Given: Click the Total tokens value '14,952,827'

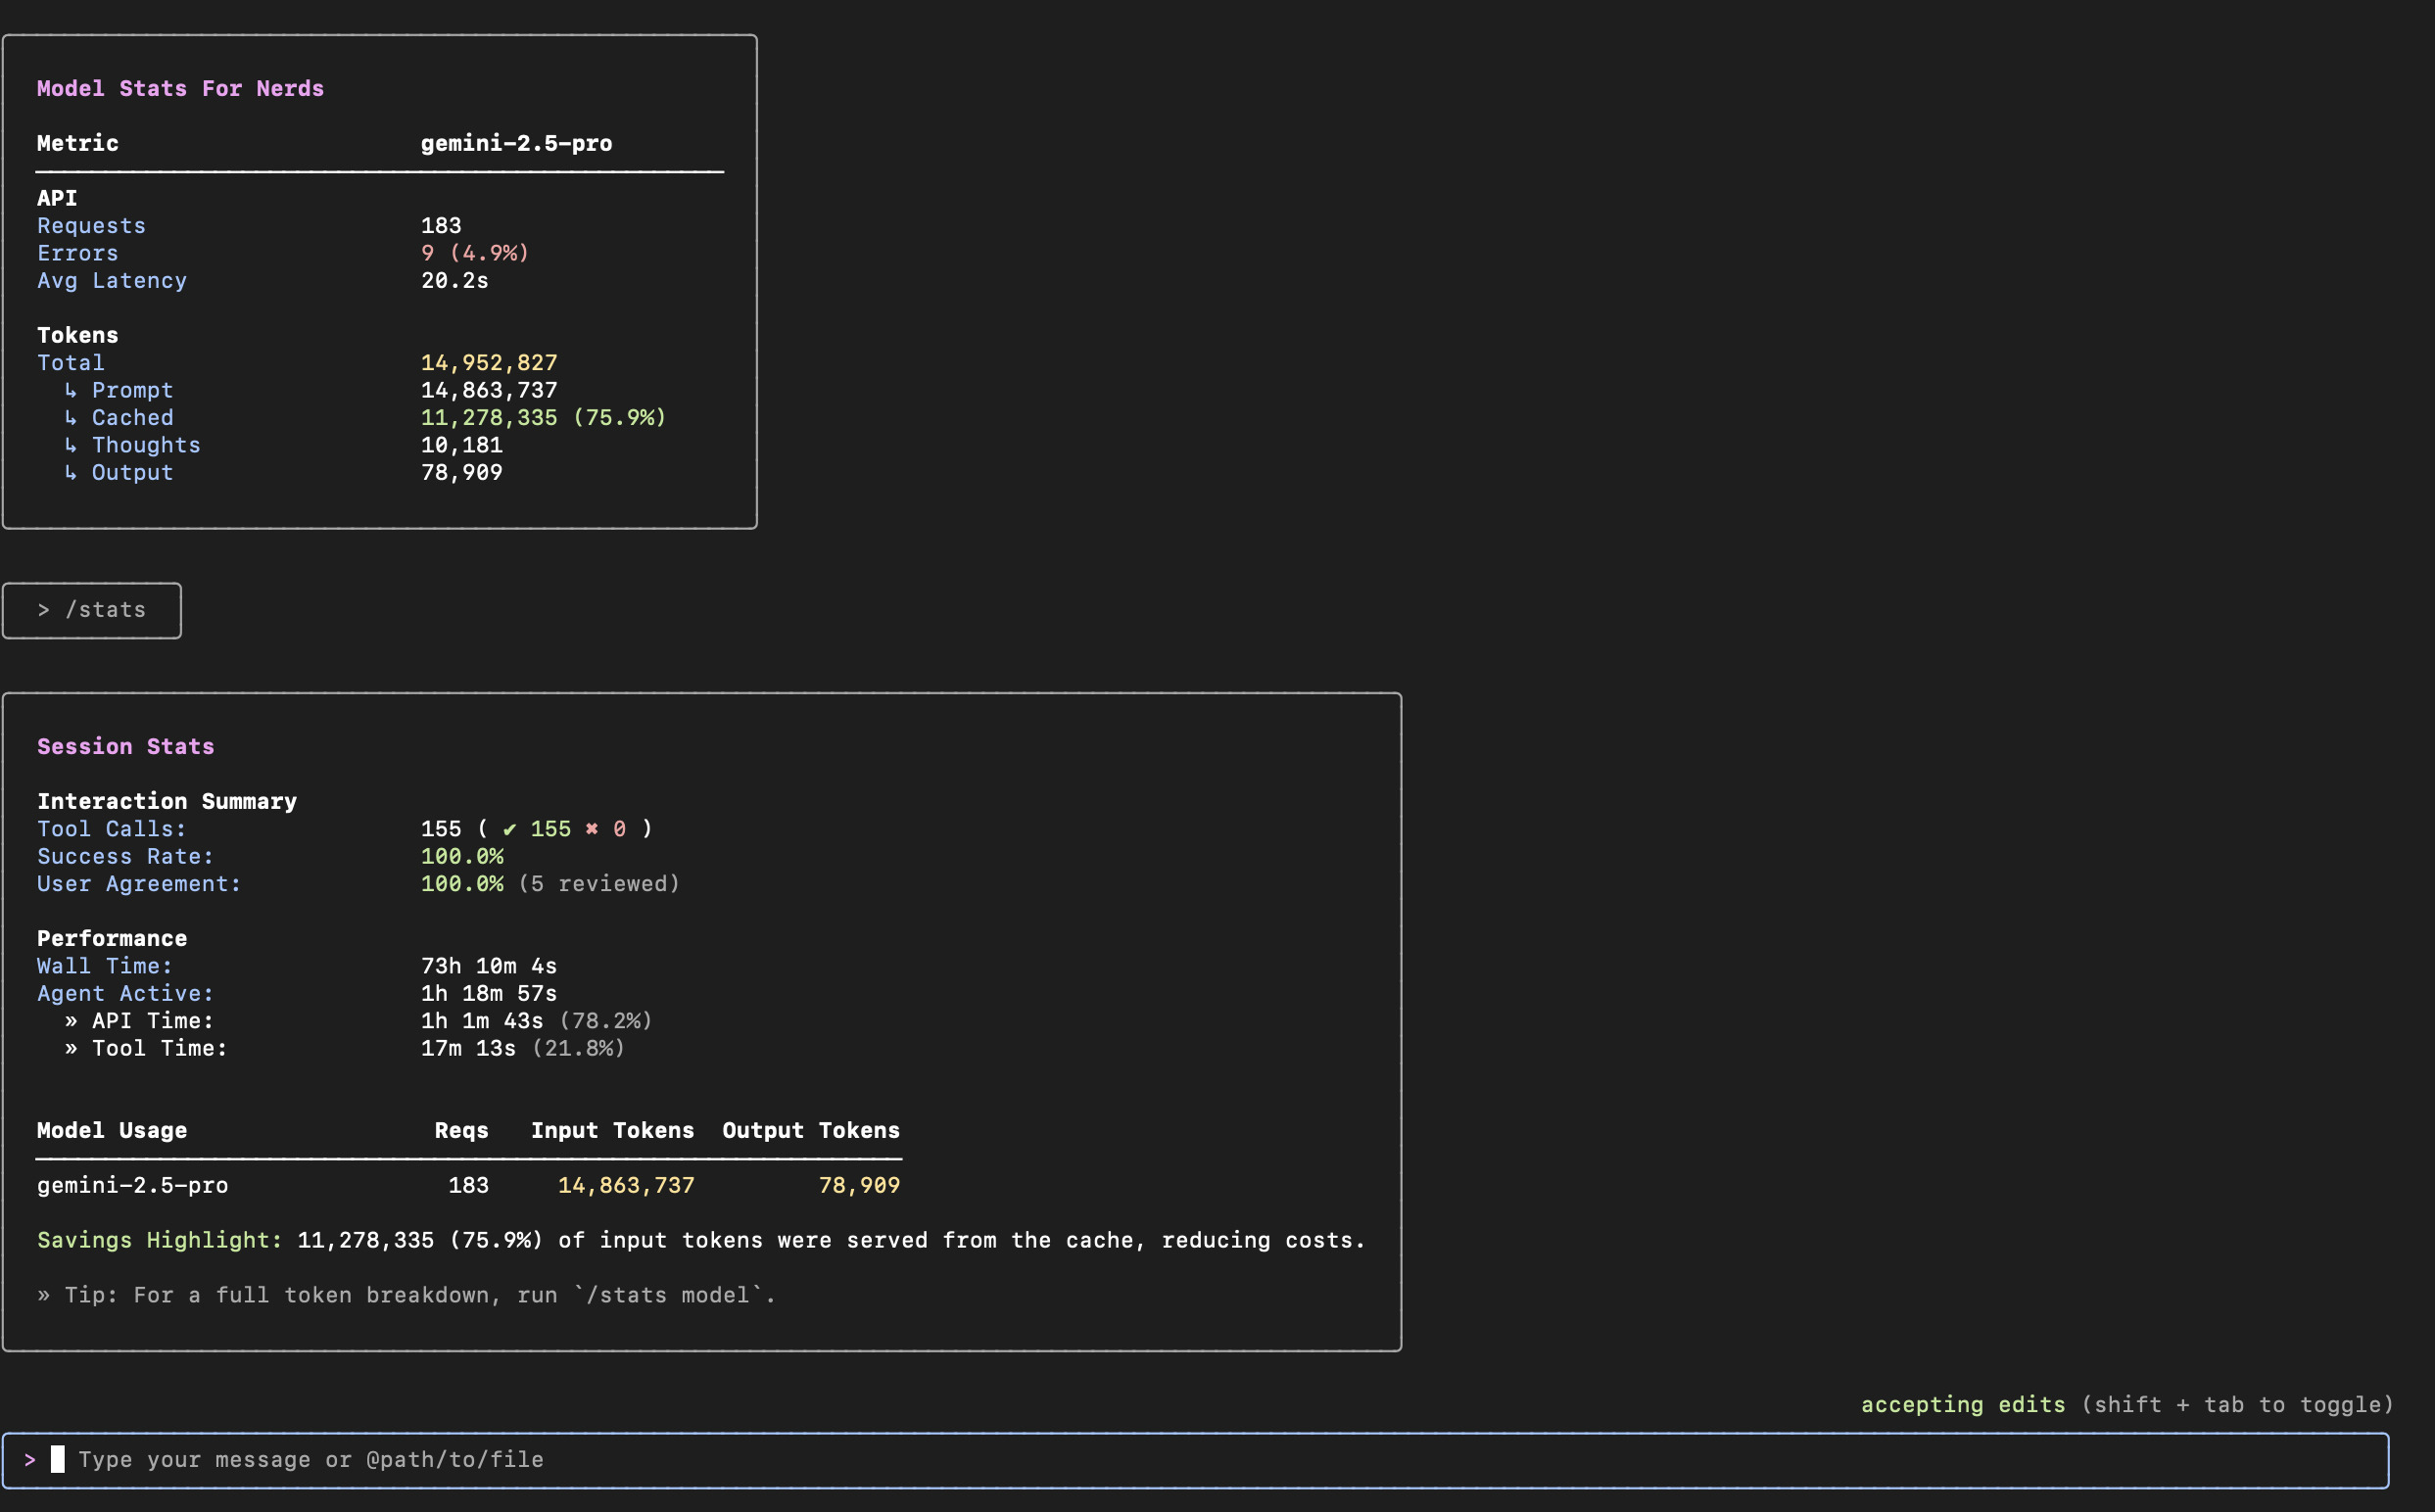Looking at the screenshot, I should click(489, 363).
